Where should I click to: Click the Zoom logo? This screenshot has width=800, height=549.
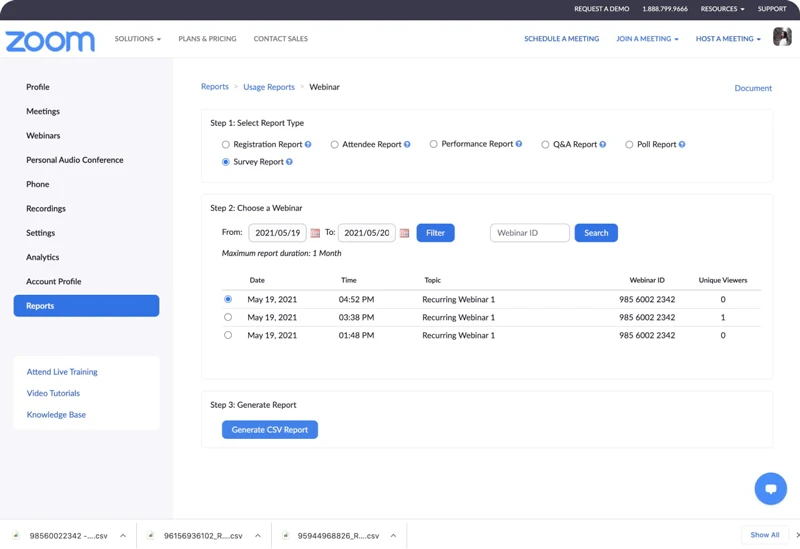click(x=50, y=40)
